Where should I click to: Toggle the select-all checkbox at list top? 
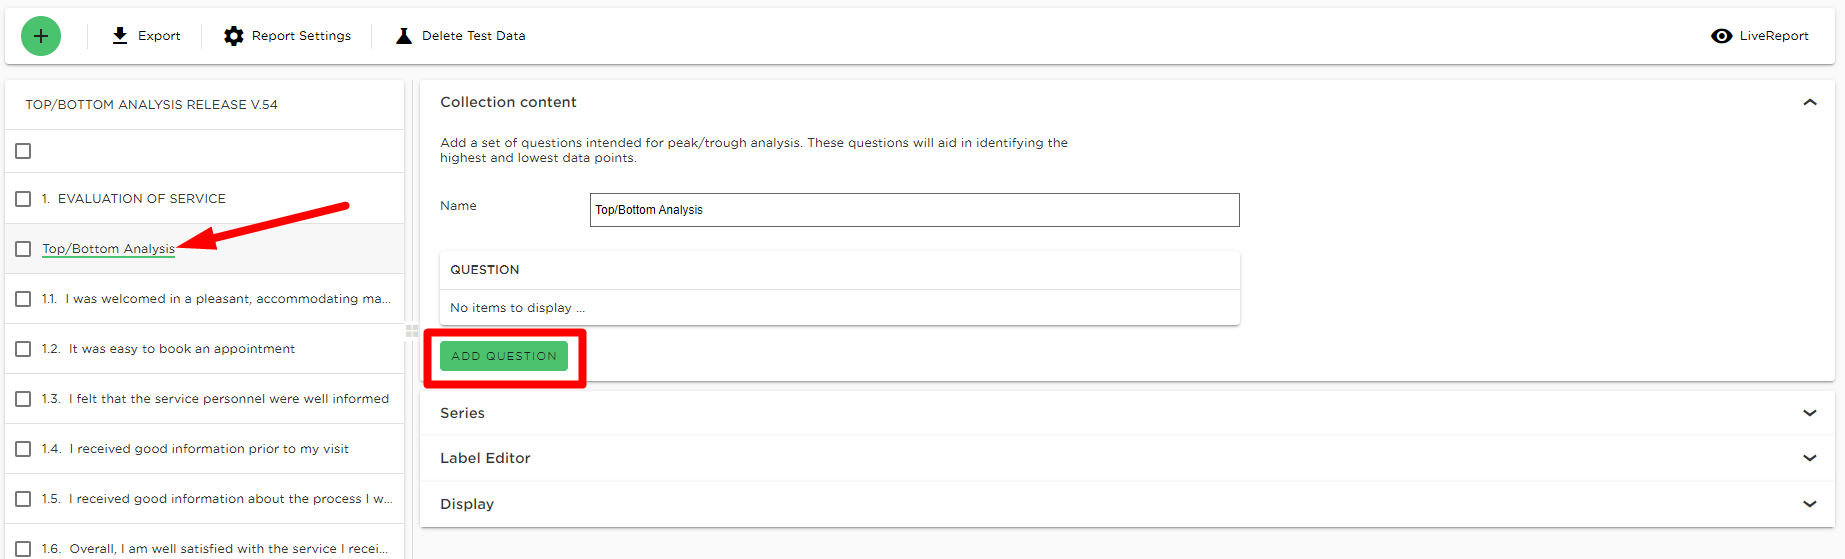[23, 151]
